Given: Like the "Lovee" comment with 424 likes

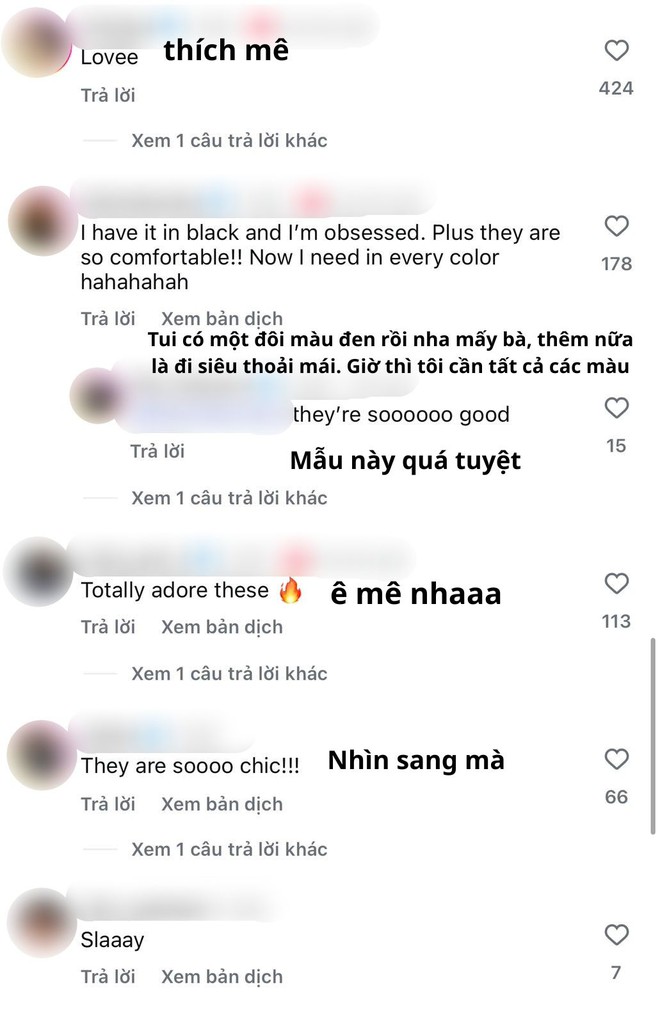Looking at the screenshot, I should point(616,51).
